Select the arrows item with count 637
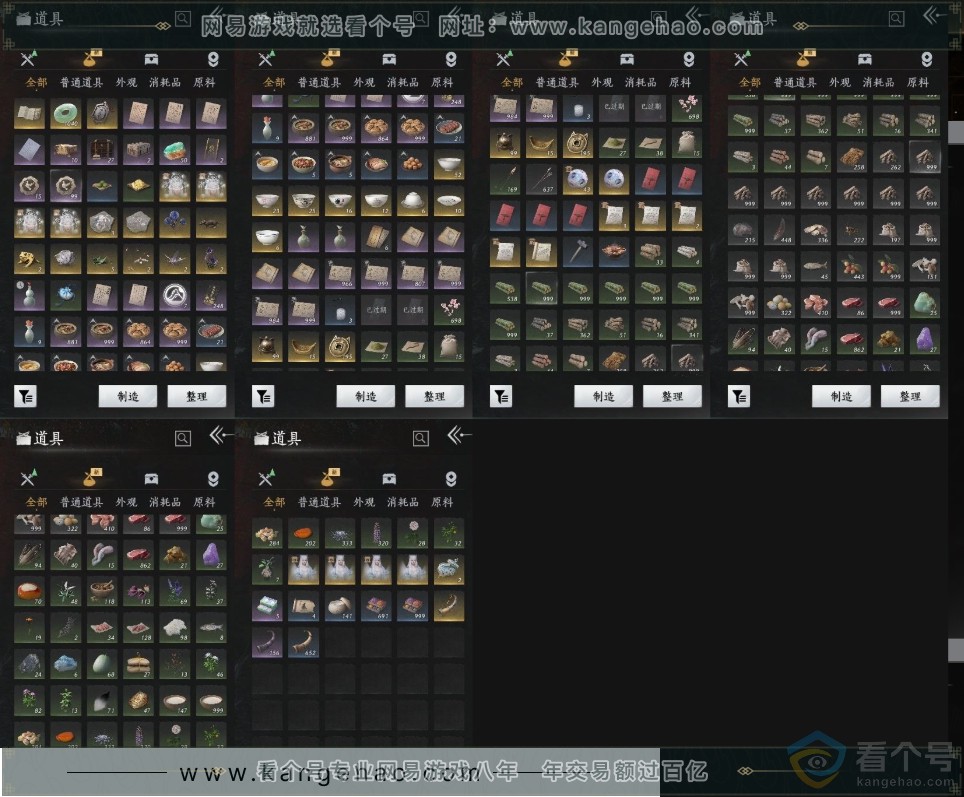This screenshot has width=964, height=797. click(x=541, y=179)
